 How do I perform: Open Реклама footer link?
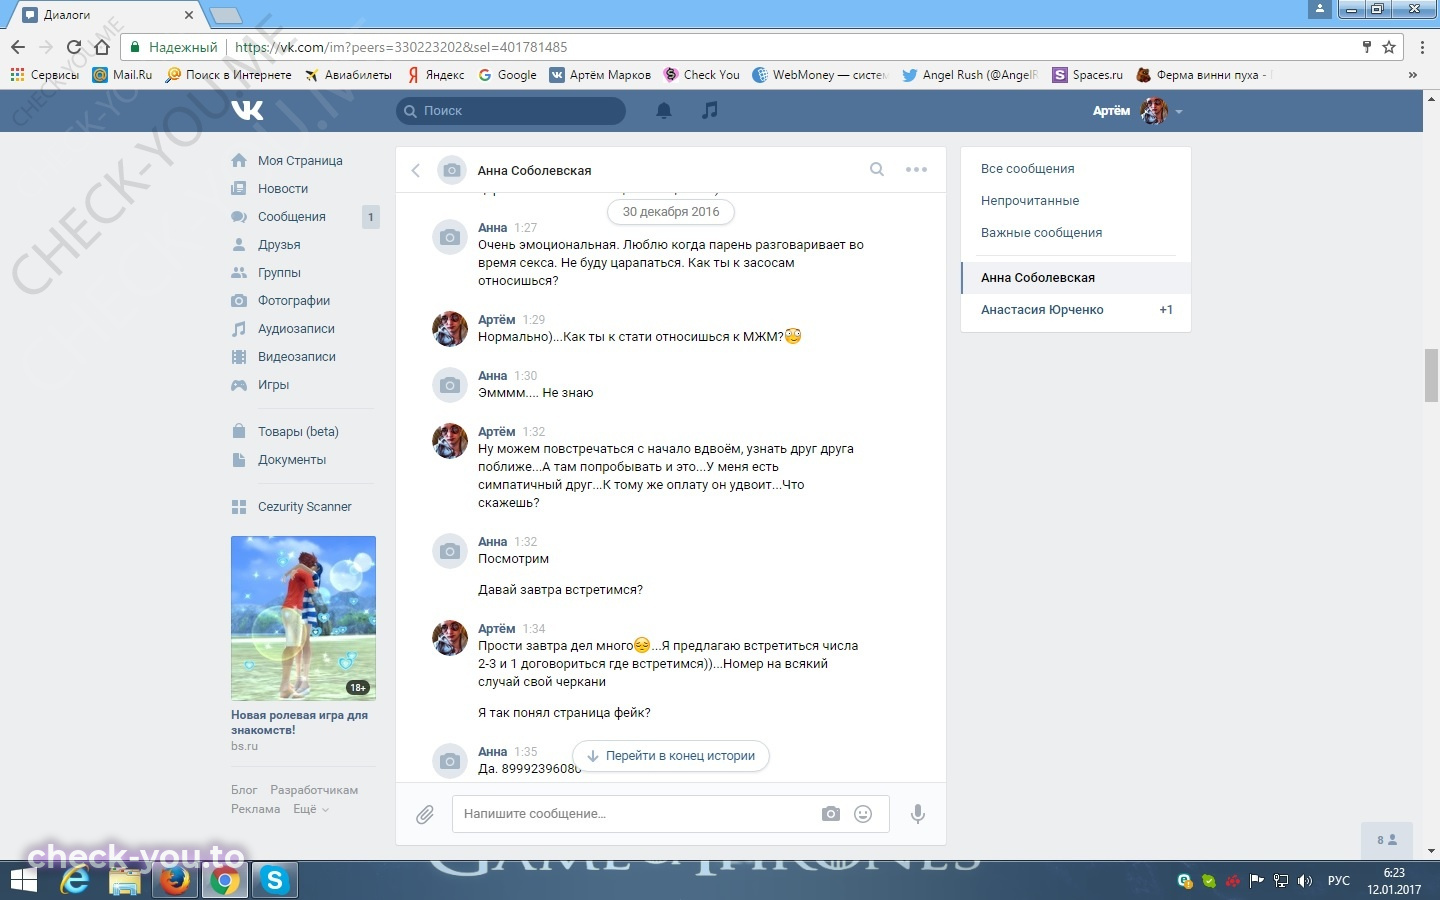(256, 809)
